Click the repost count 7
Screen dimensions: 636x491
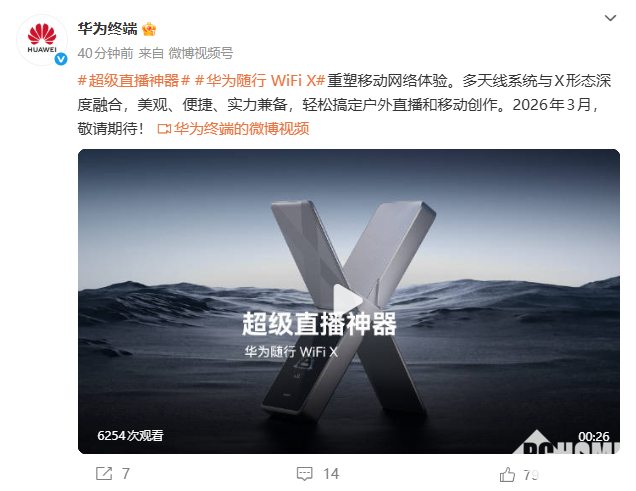pyautogui.click(x=126, y=474)
